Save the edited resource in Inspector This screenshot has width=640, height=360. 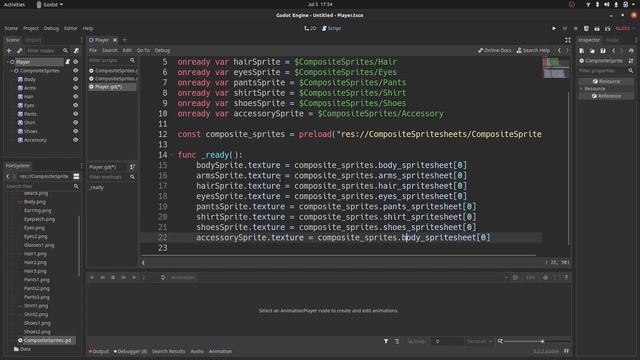[x=603, y=51]
